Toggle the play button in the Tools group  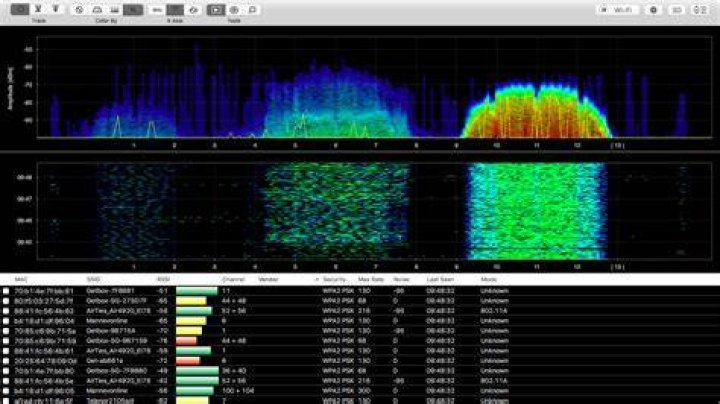[x=216, y=10]
